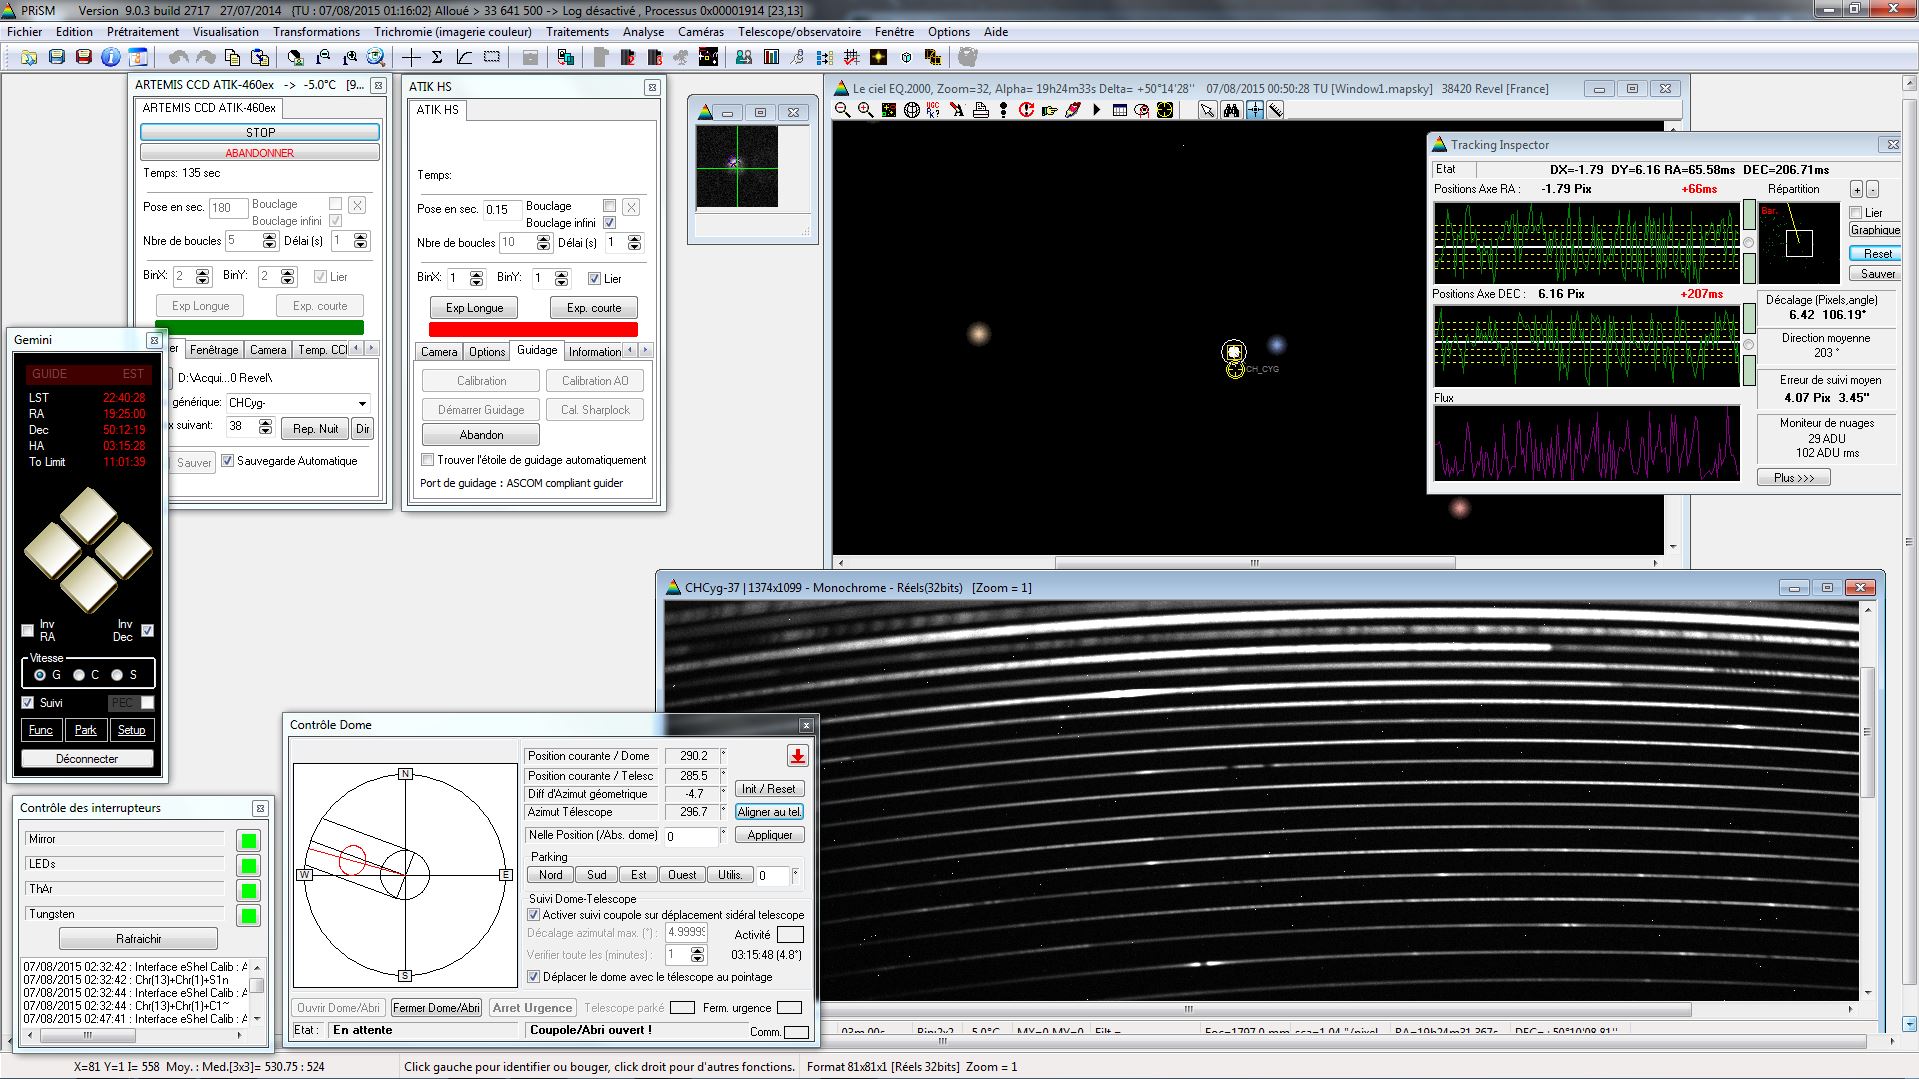
Task: Switch to the Options tab in ATIK HS
Action: [487, 352]
